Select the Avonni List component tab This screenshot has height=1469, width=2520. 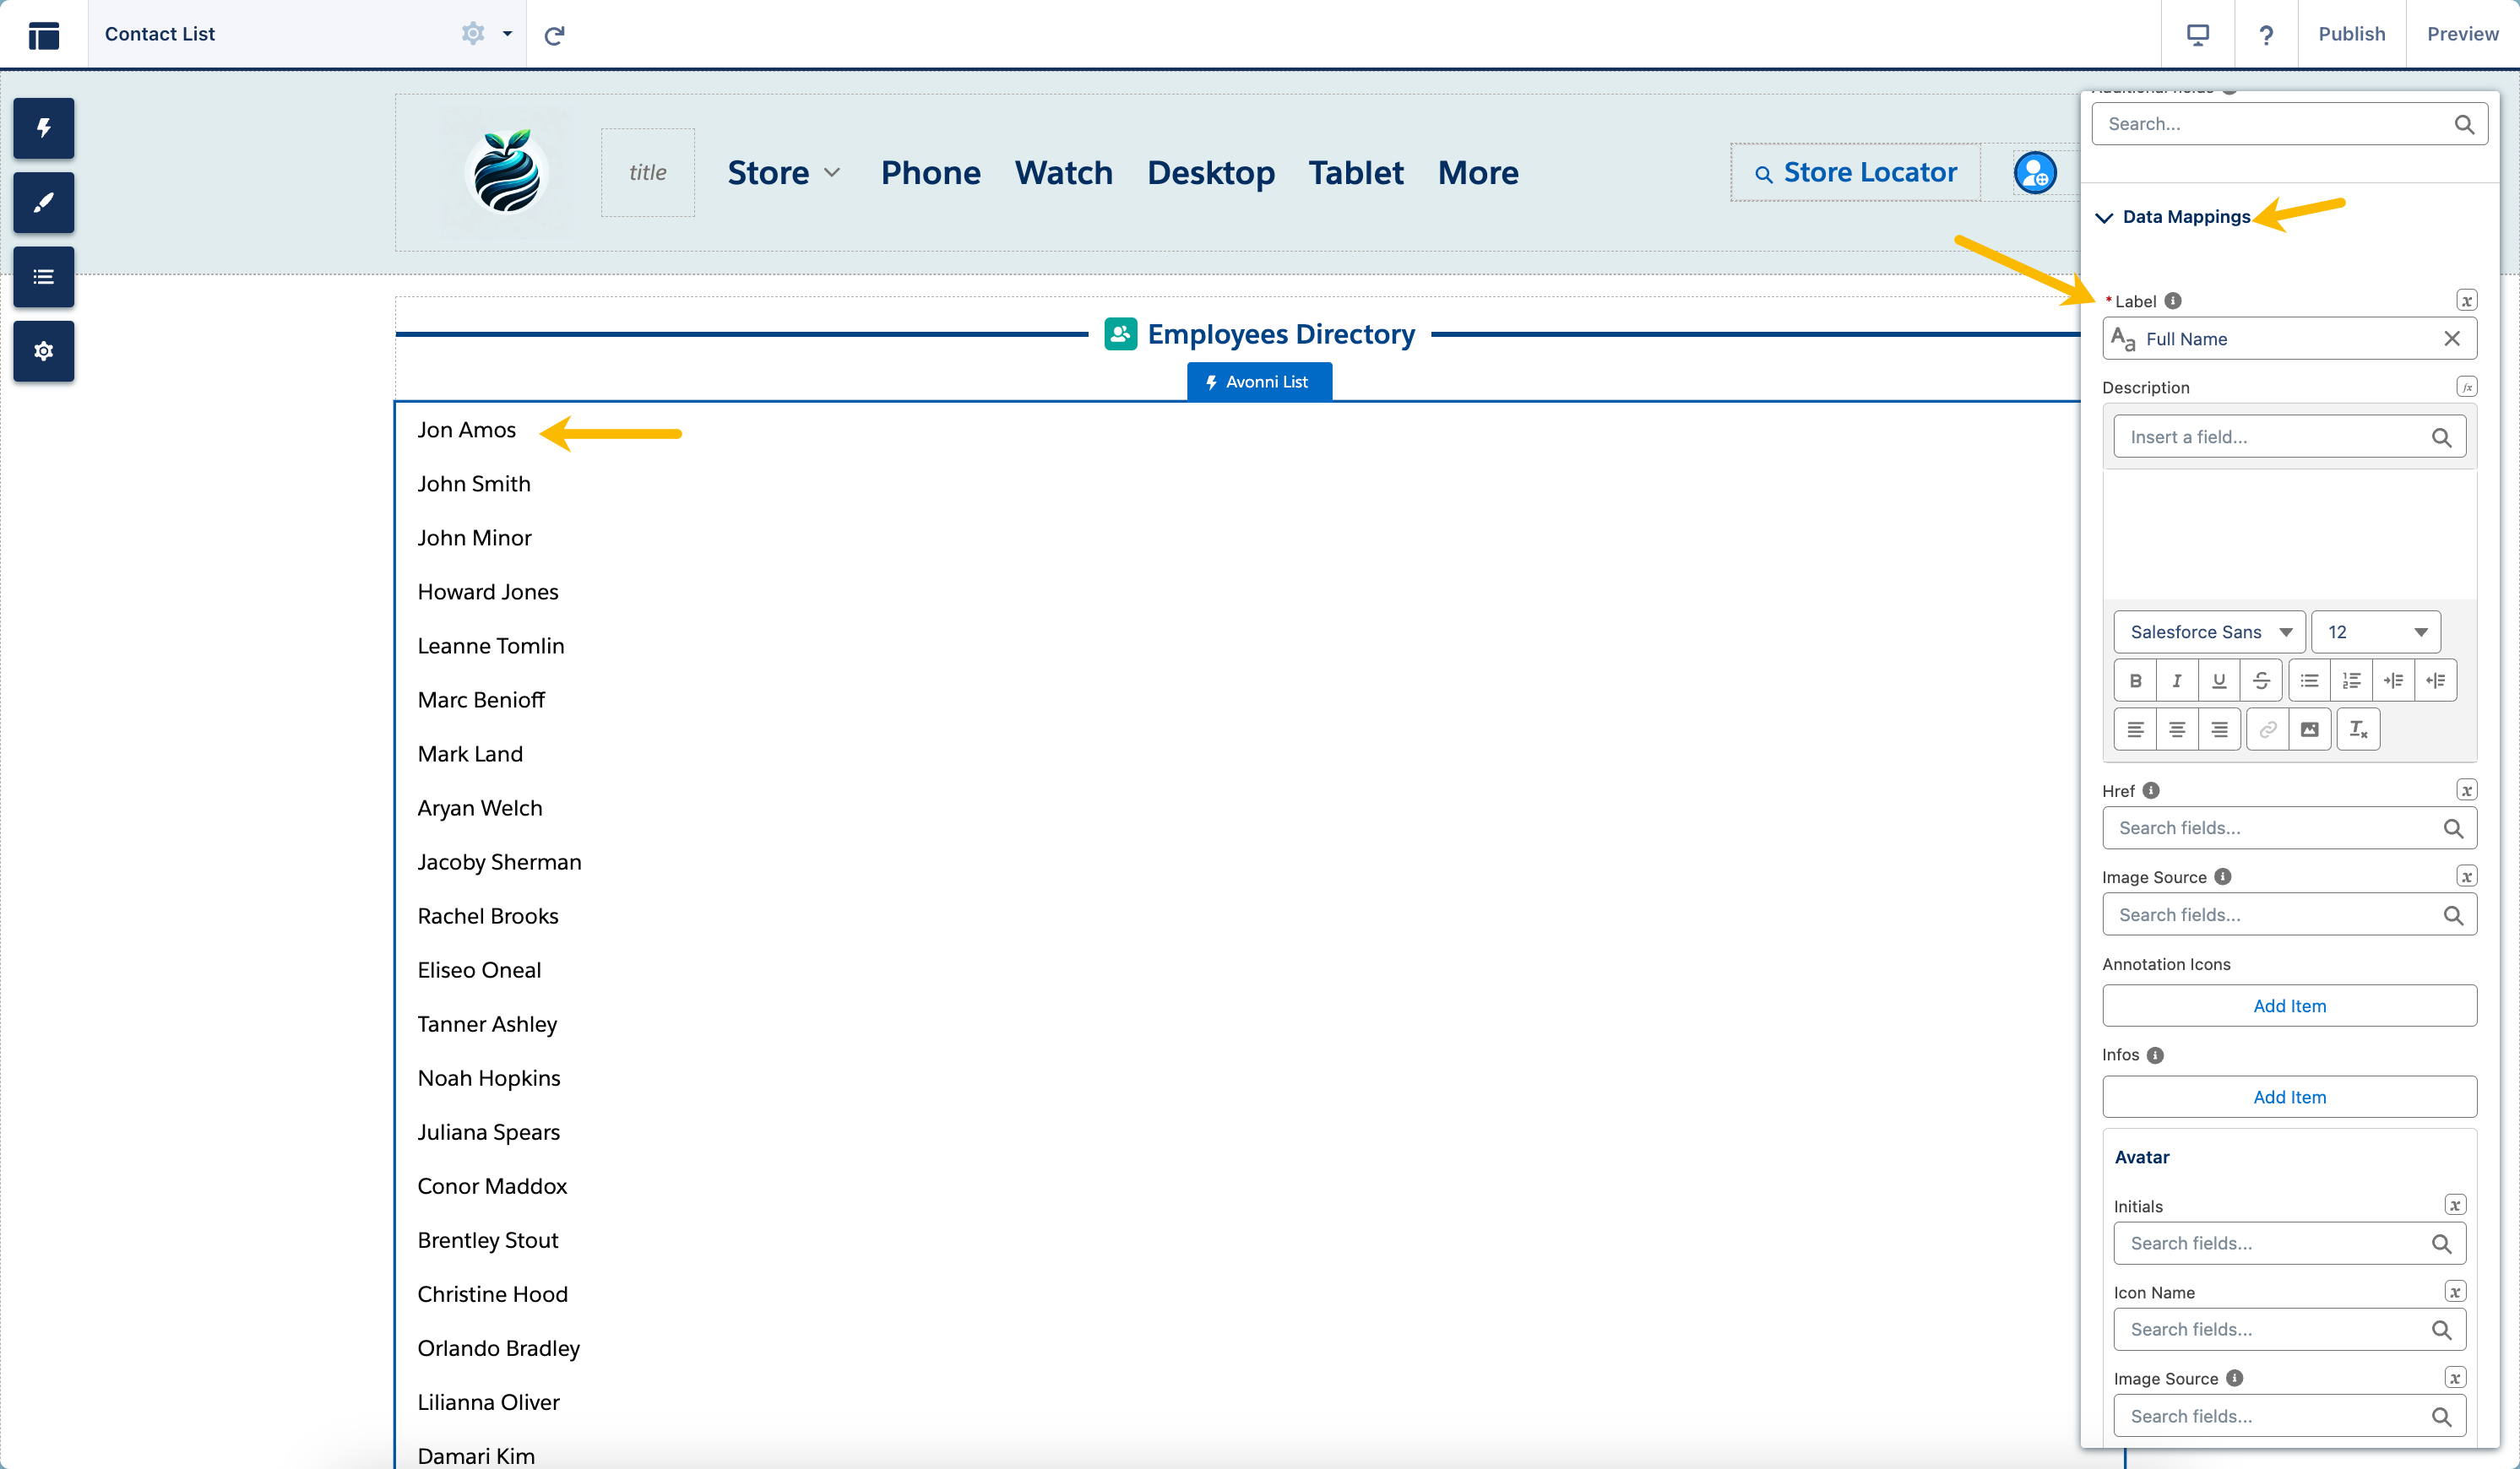[1259, 382]
